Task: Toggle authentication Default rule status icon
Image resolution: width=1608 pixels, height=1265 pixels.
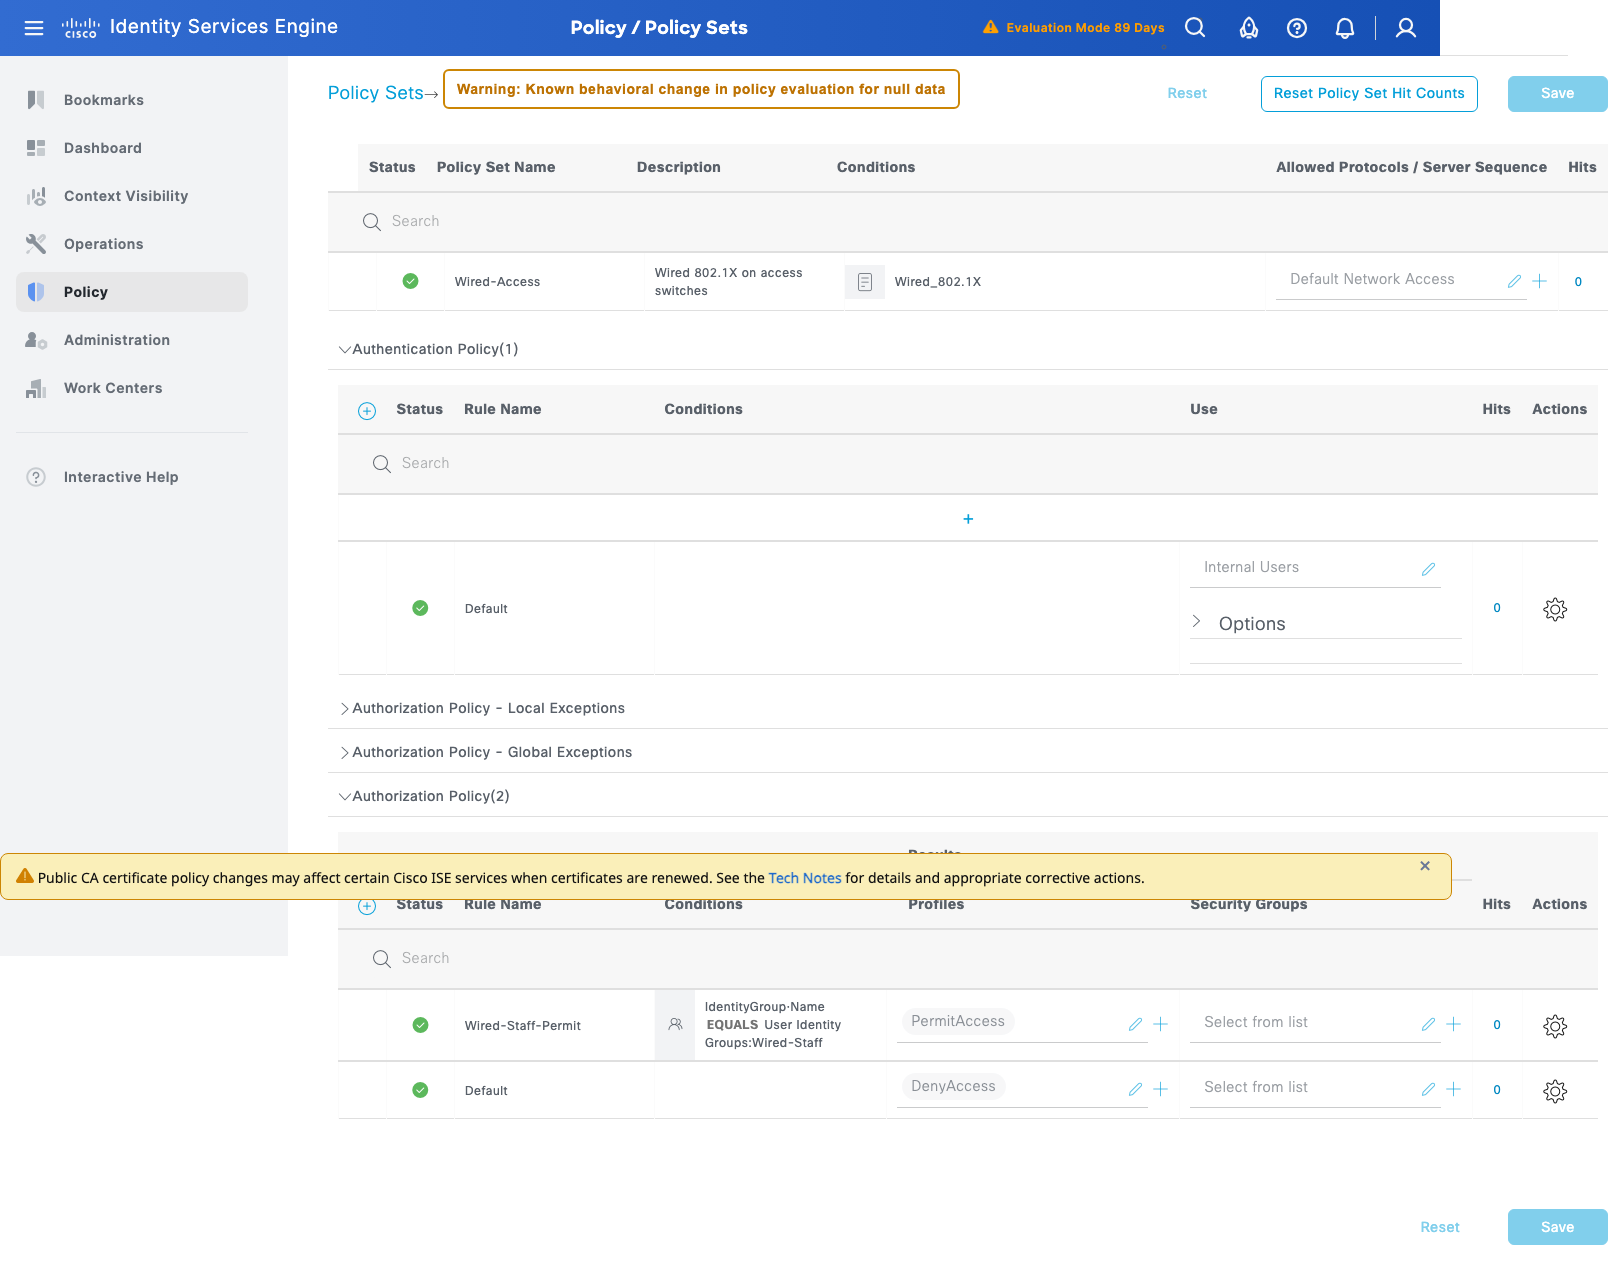Action: coord(420,608)
